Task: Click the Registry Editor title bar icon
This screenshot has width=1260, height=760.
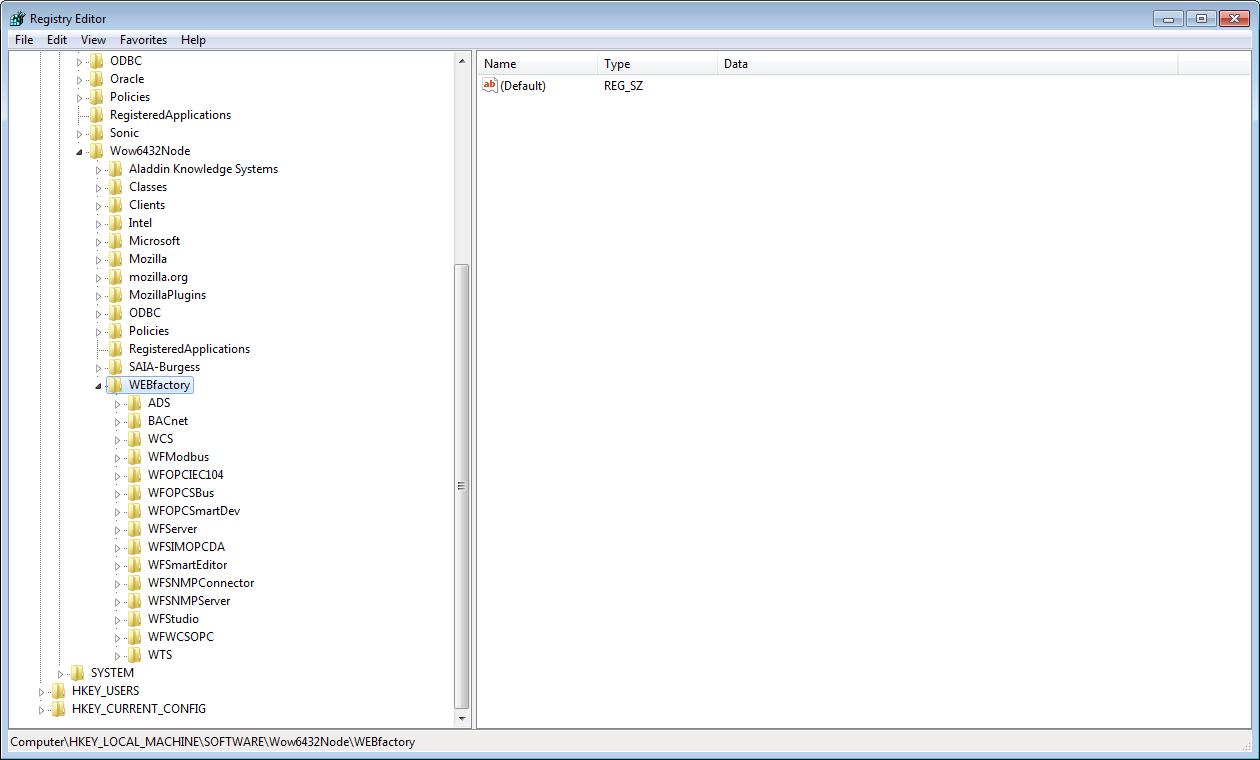Action: coord(17,18)
